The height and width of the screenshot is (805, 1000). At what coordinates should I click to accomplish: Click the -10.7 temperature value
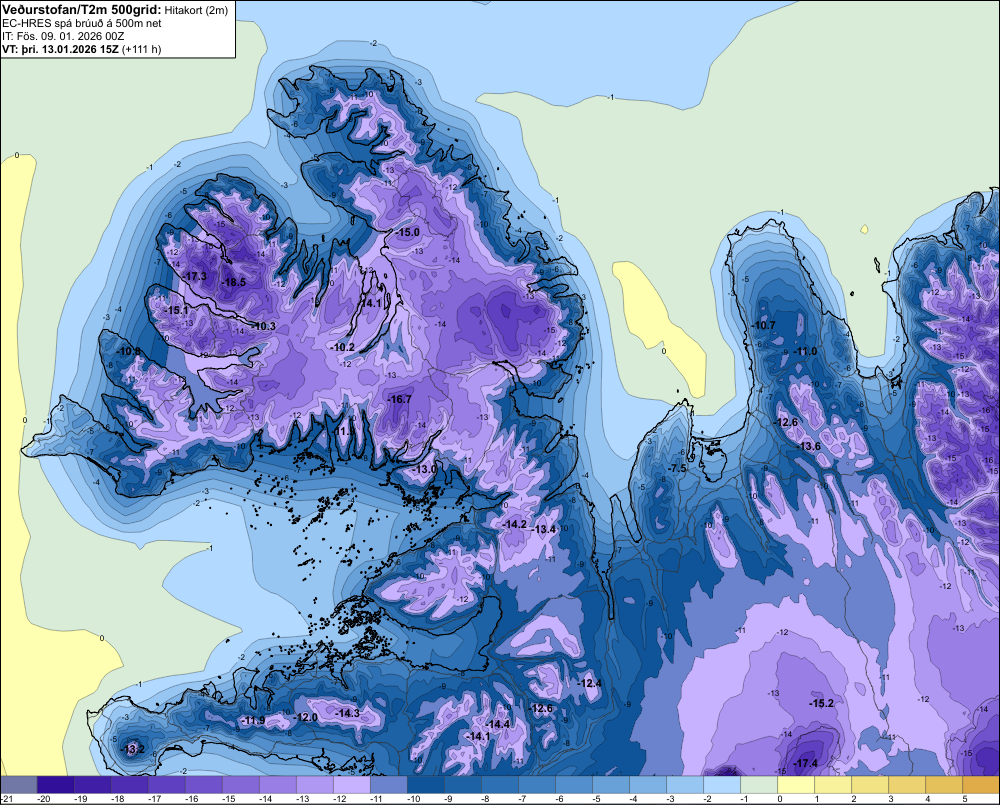(x=763, y=325)
